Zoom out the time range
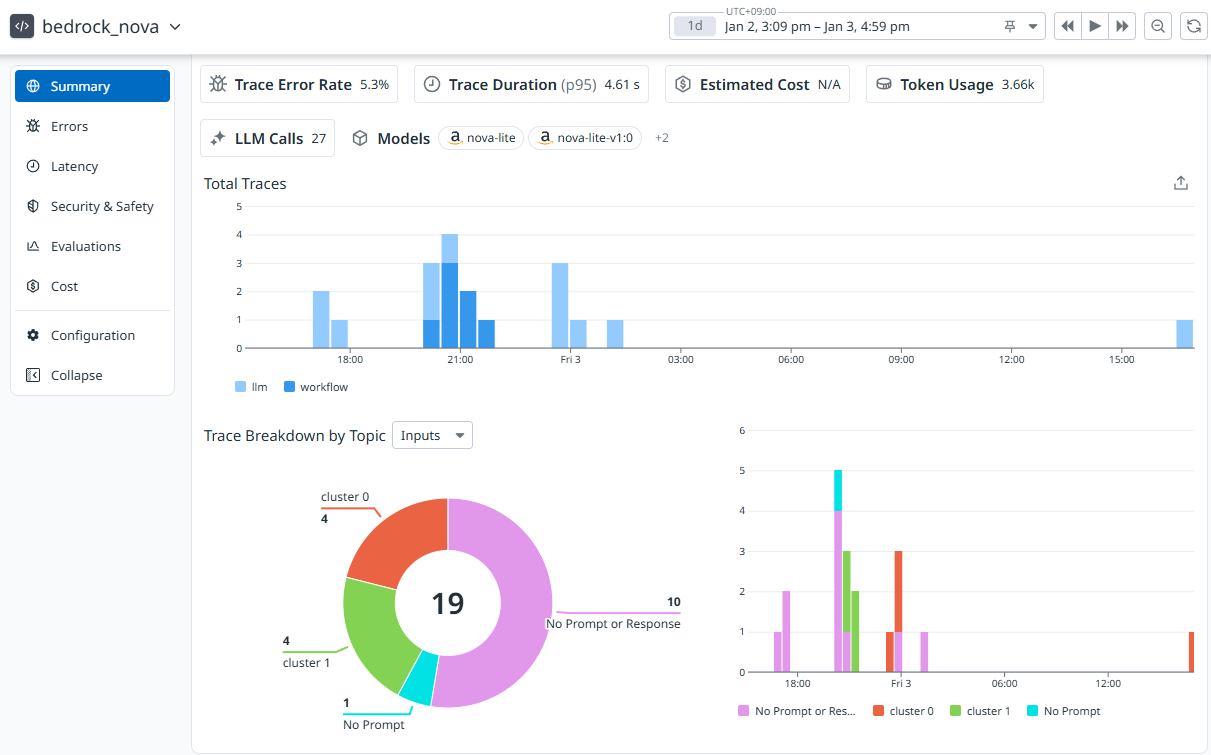The image size is (1211, 755). [x=1158, y=26]
